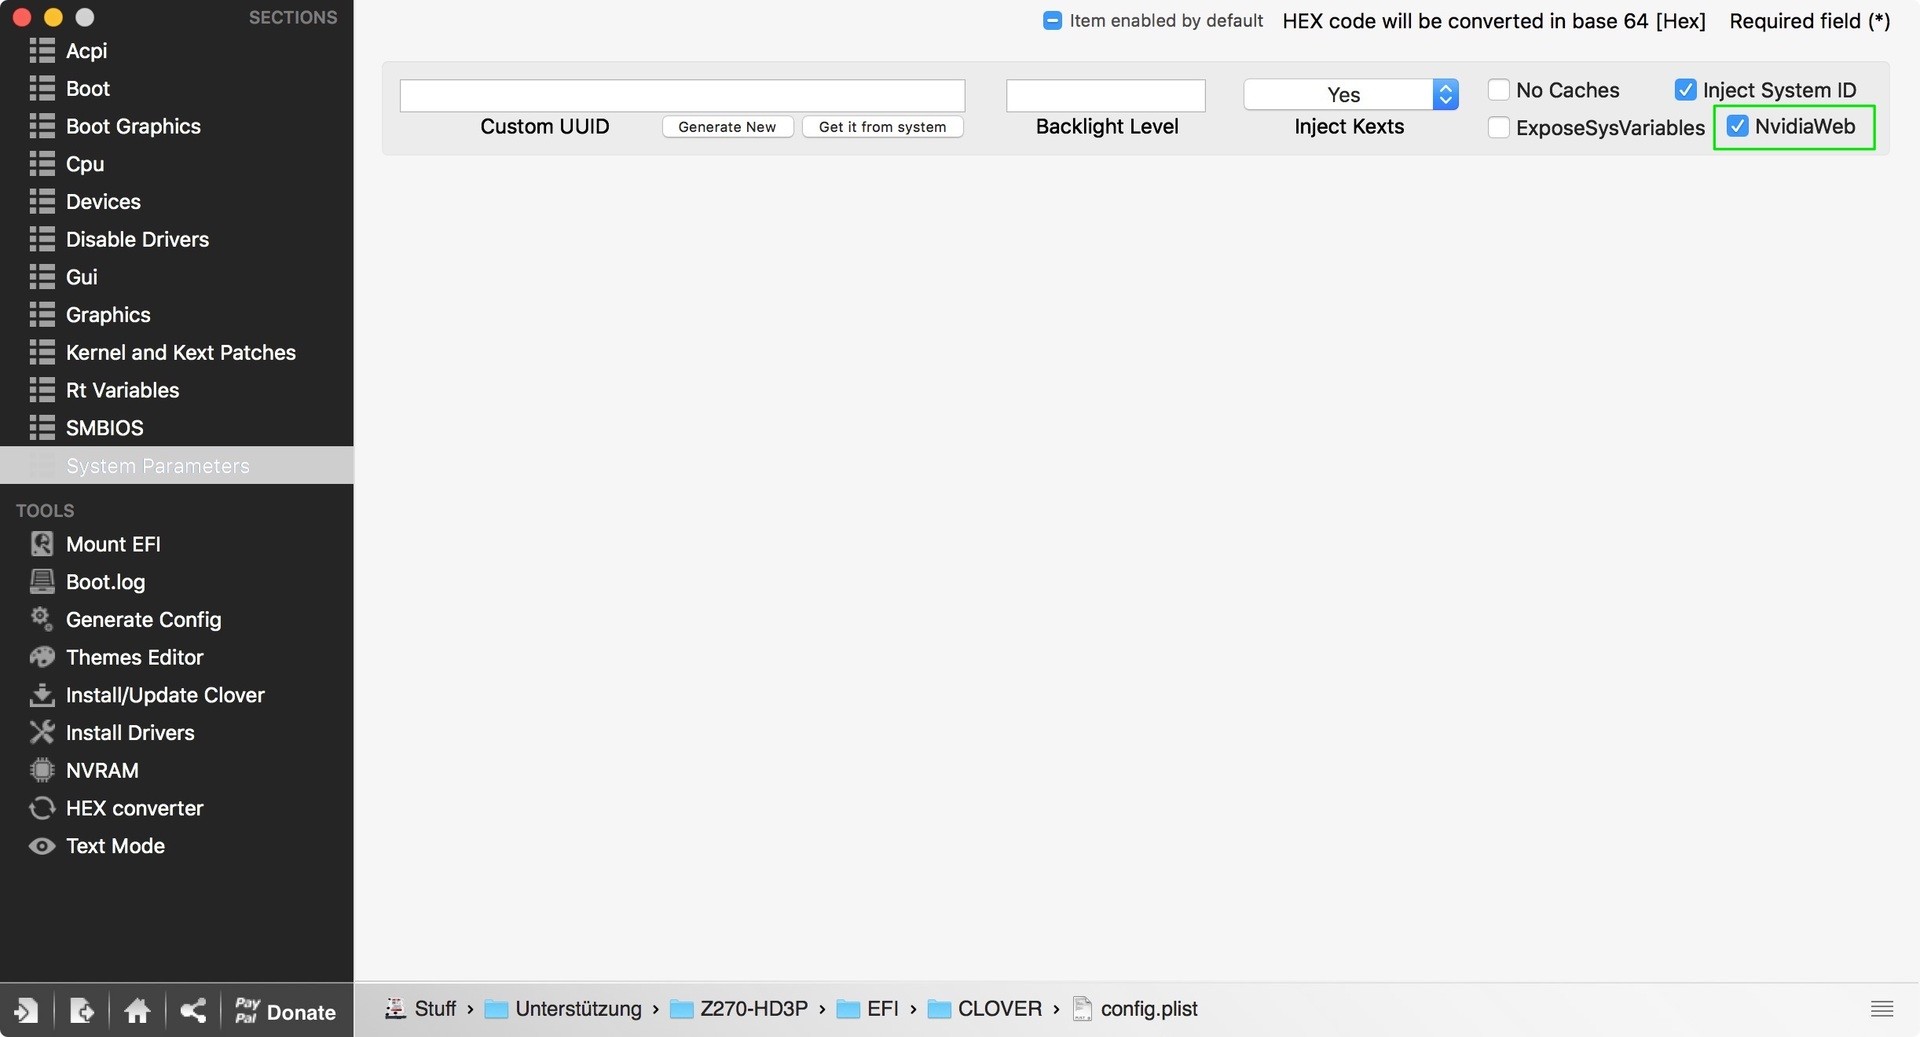Enable the No Caches checkbox

[1499, 90]
